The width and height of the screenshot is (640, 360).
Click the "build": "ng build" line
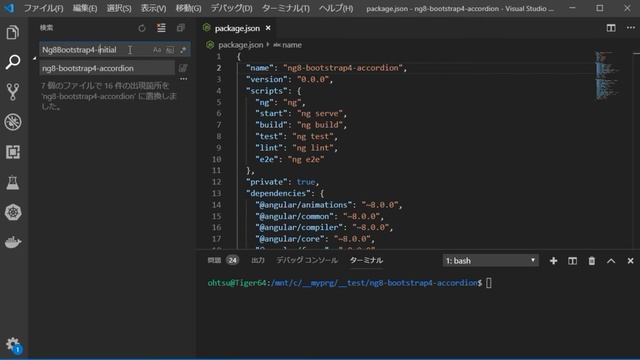coord(301,125)
